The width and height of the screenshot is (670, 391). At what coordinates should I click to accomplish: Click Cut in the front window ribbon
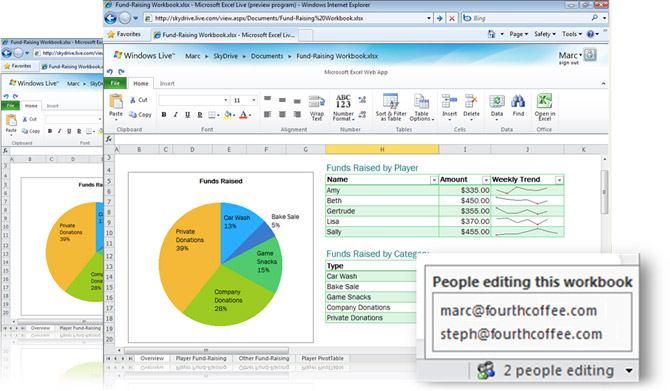[138, 100]
